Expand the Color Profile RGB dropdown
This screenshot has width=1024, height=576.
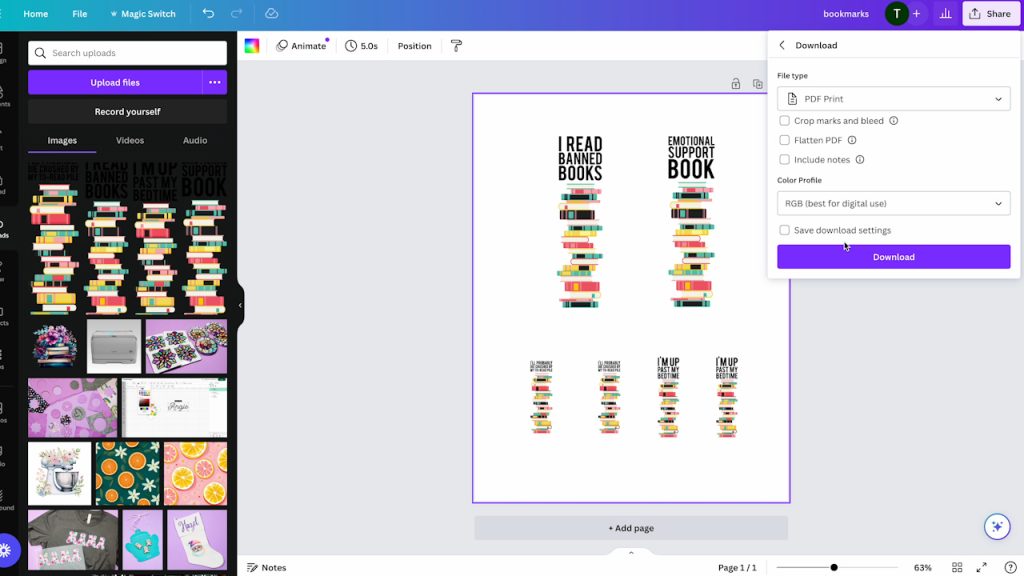click(x=893, y=203)
